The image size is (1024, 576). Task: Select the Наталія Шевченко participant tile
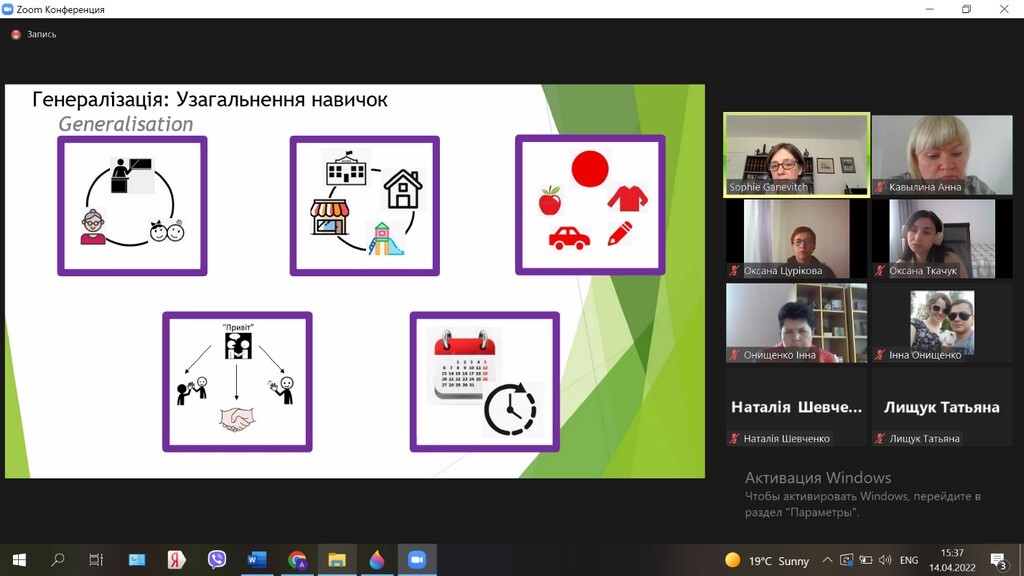coord(796,407)
